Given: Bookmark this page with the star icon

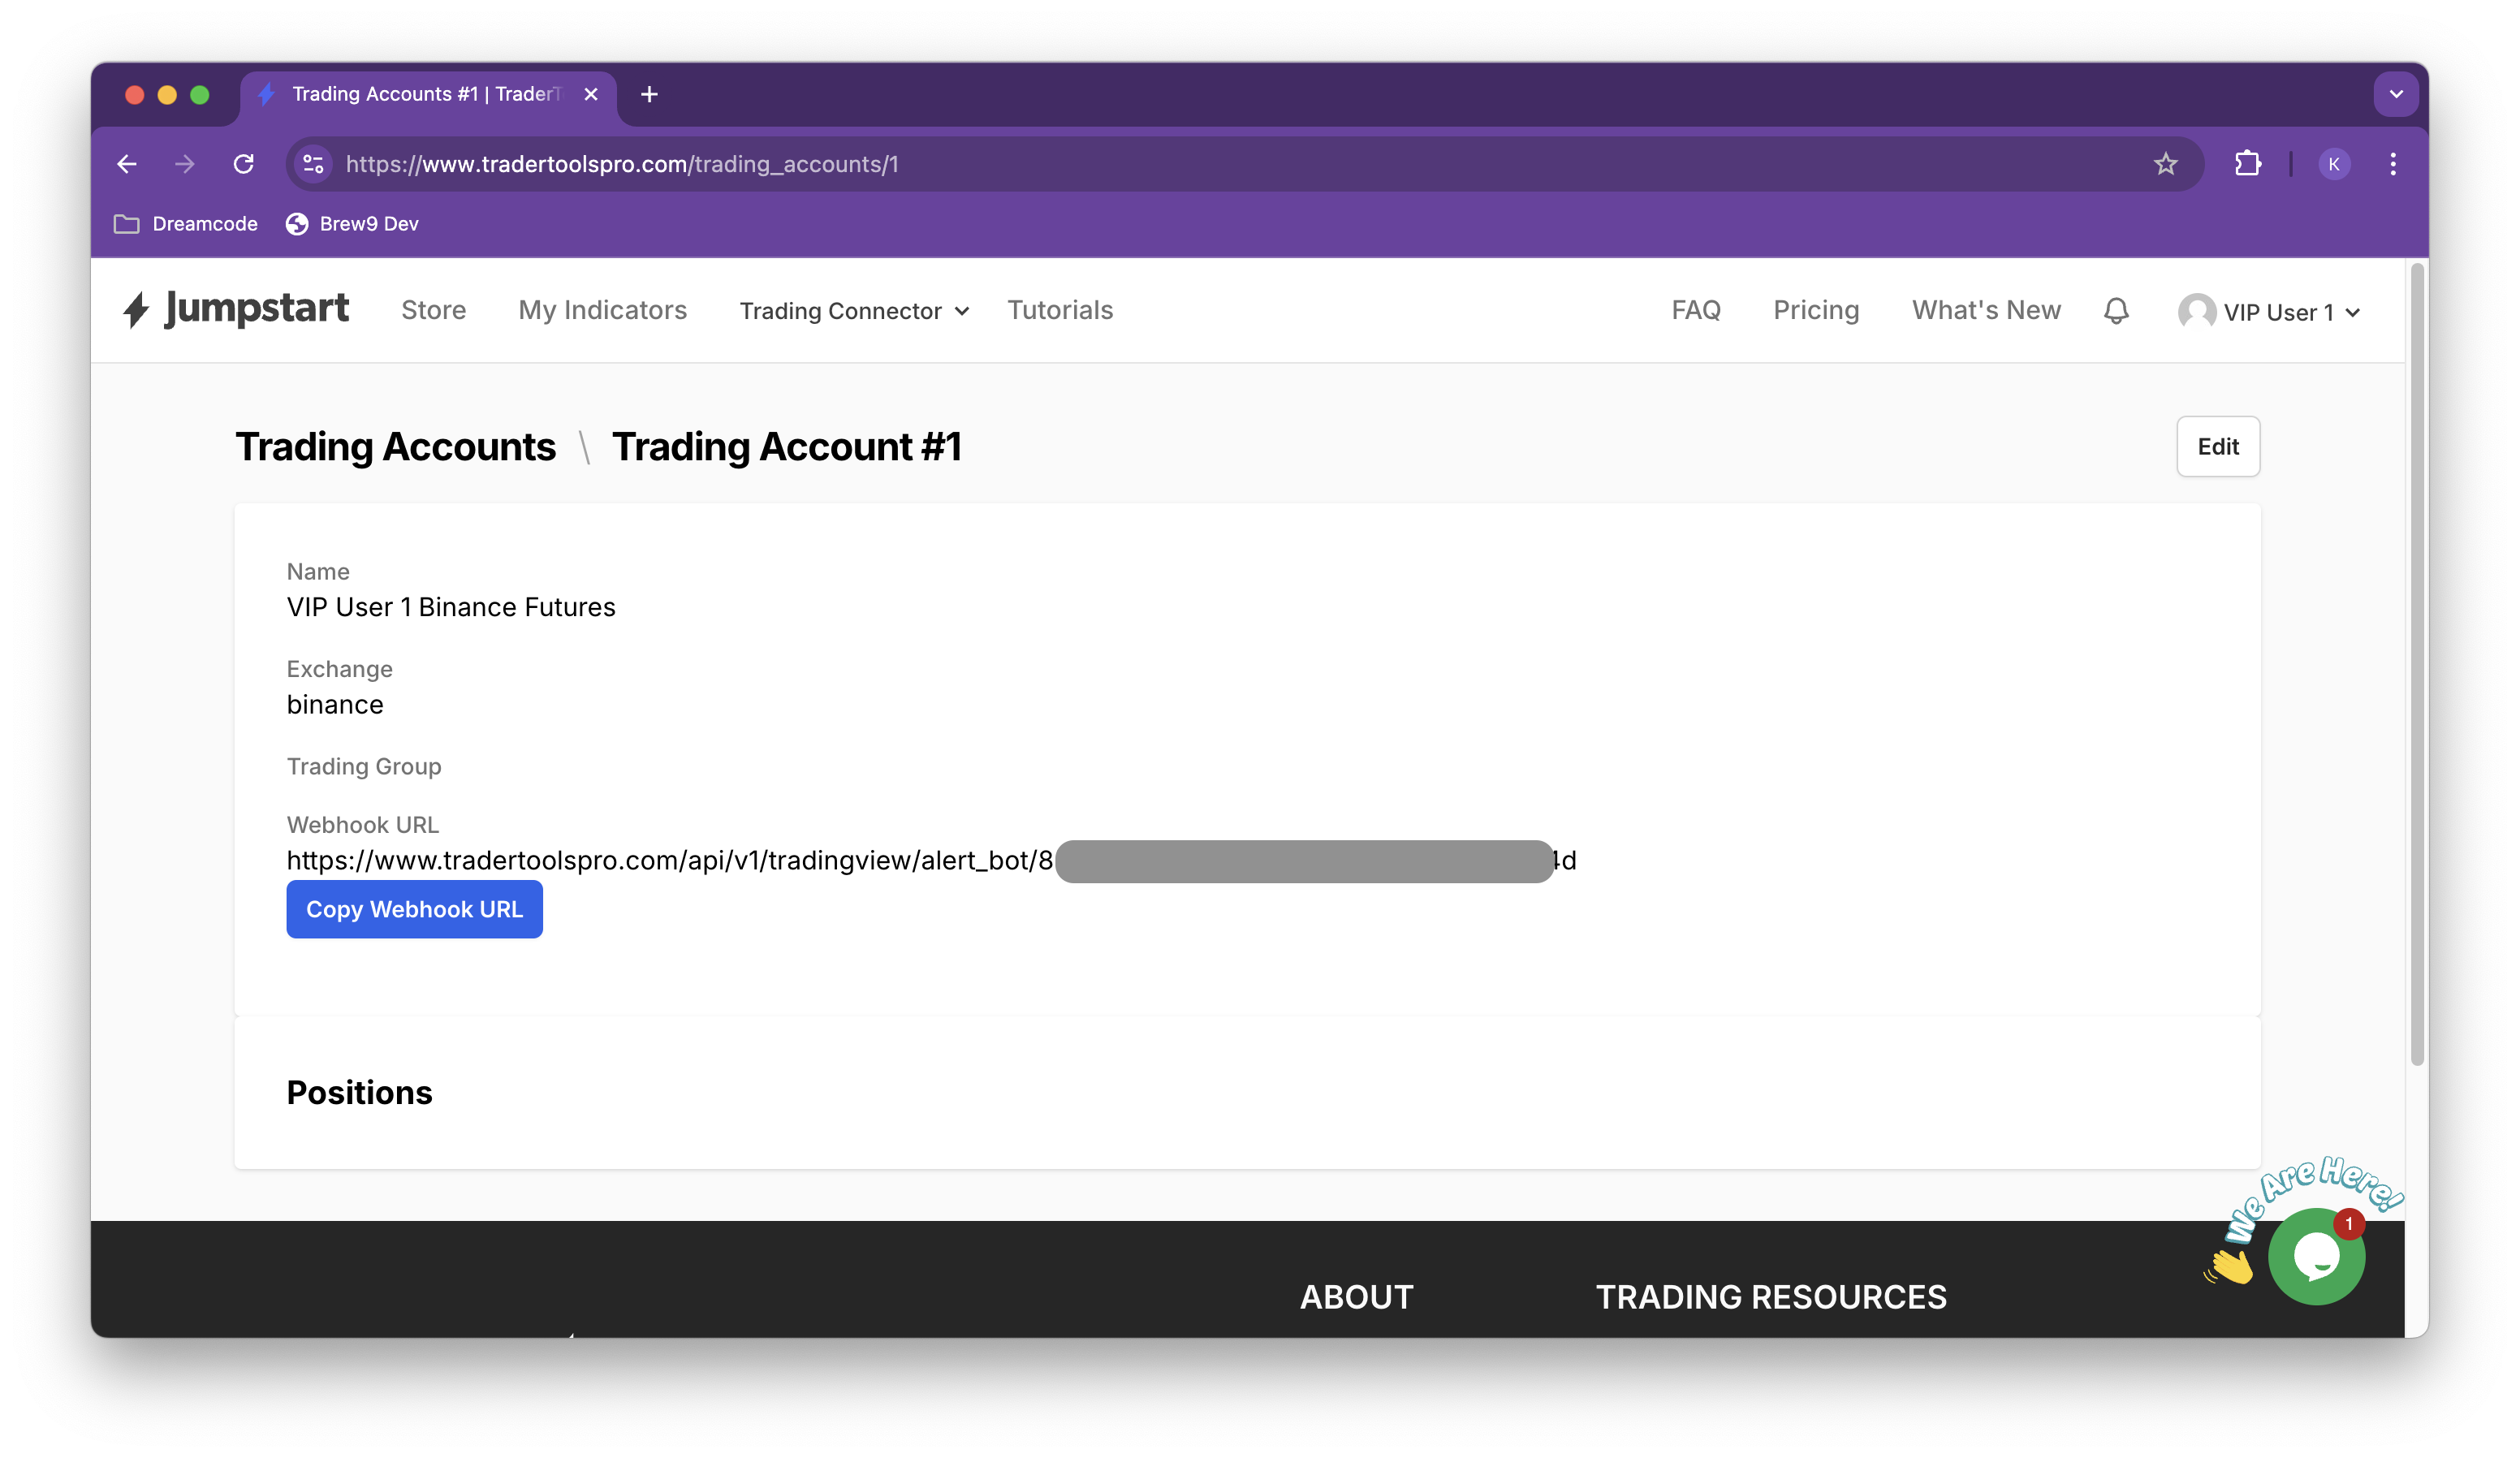Looking at the screenshot, I should 2165,164.
